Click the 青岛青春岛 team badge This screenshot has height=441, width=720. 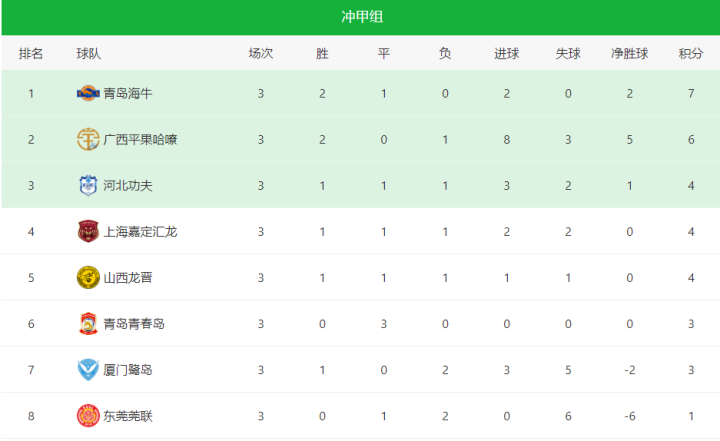pyautogui.click(x=88, y=324)
